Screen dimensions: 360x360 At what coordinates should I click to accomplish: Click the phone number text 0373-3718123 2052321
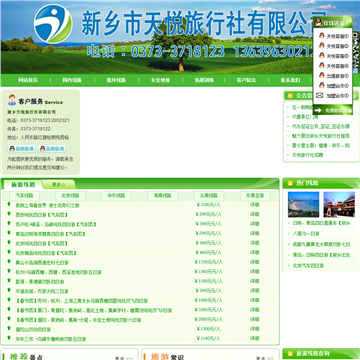point(45,120)
